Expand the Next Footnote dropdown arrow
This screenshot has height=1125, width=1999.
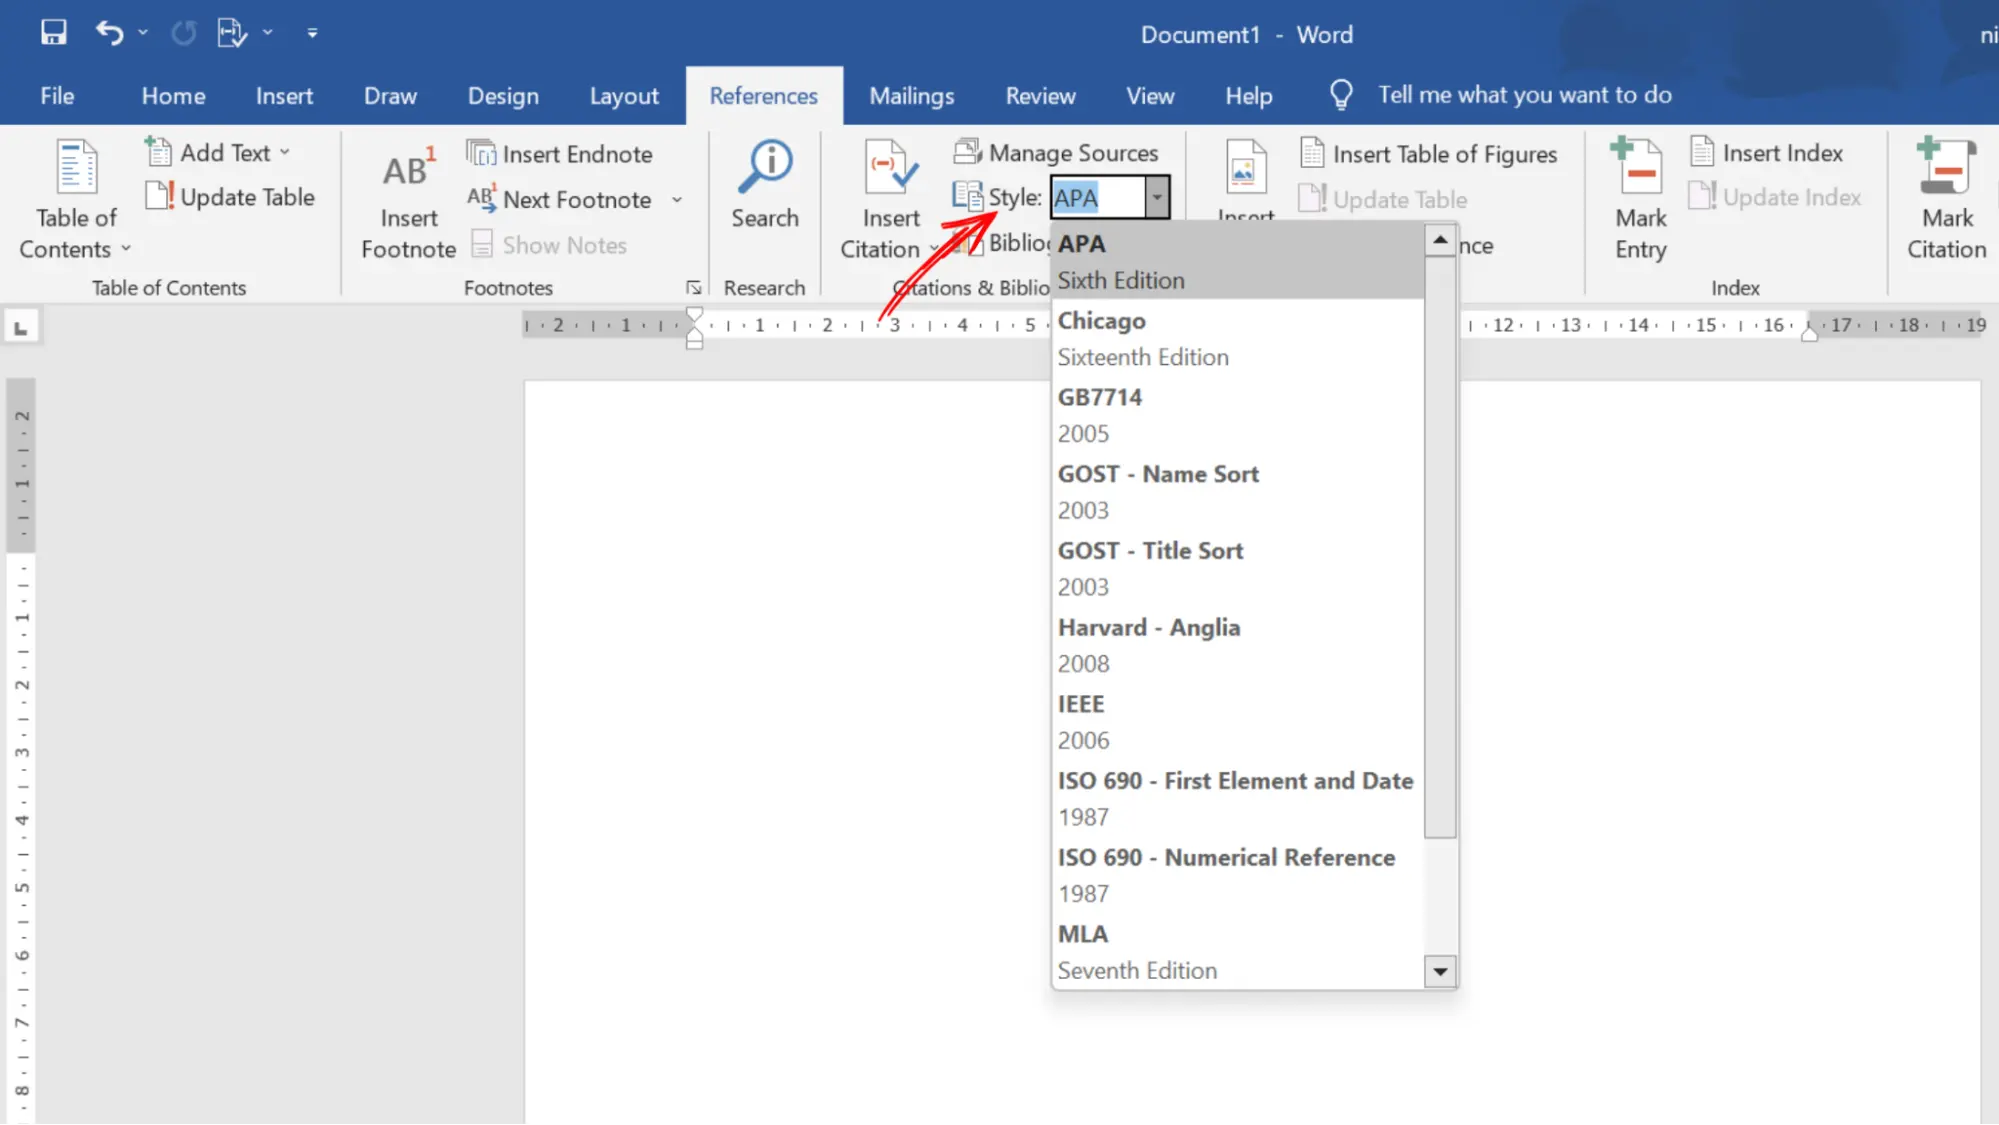pyautogui.click(x=677, y=200)
